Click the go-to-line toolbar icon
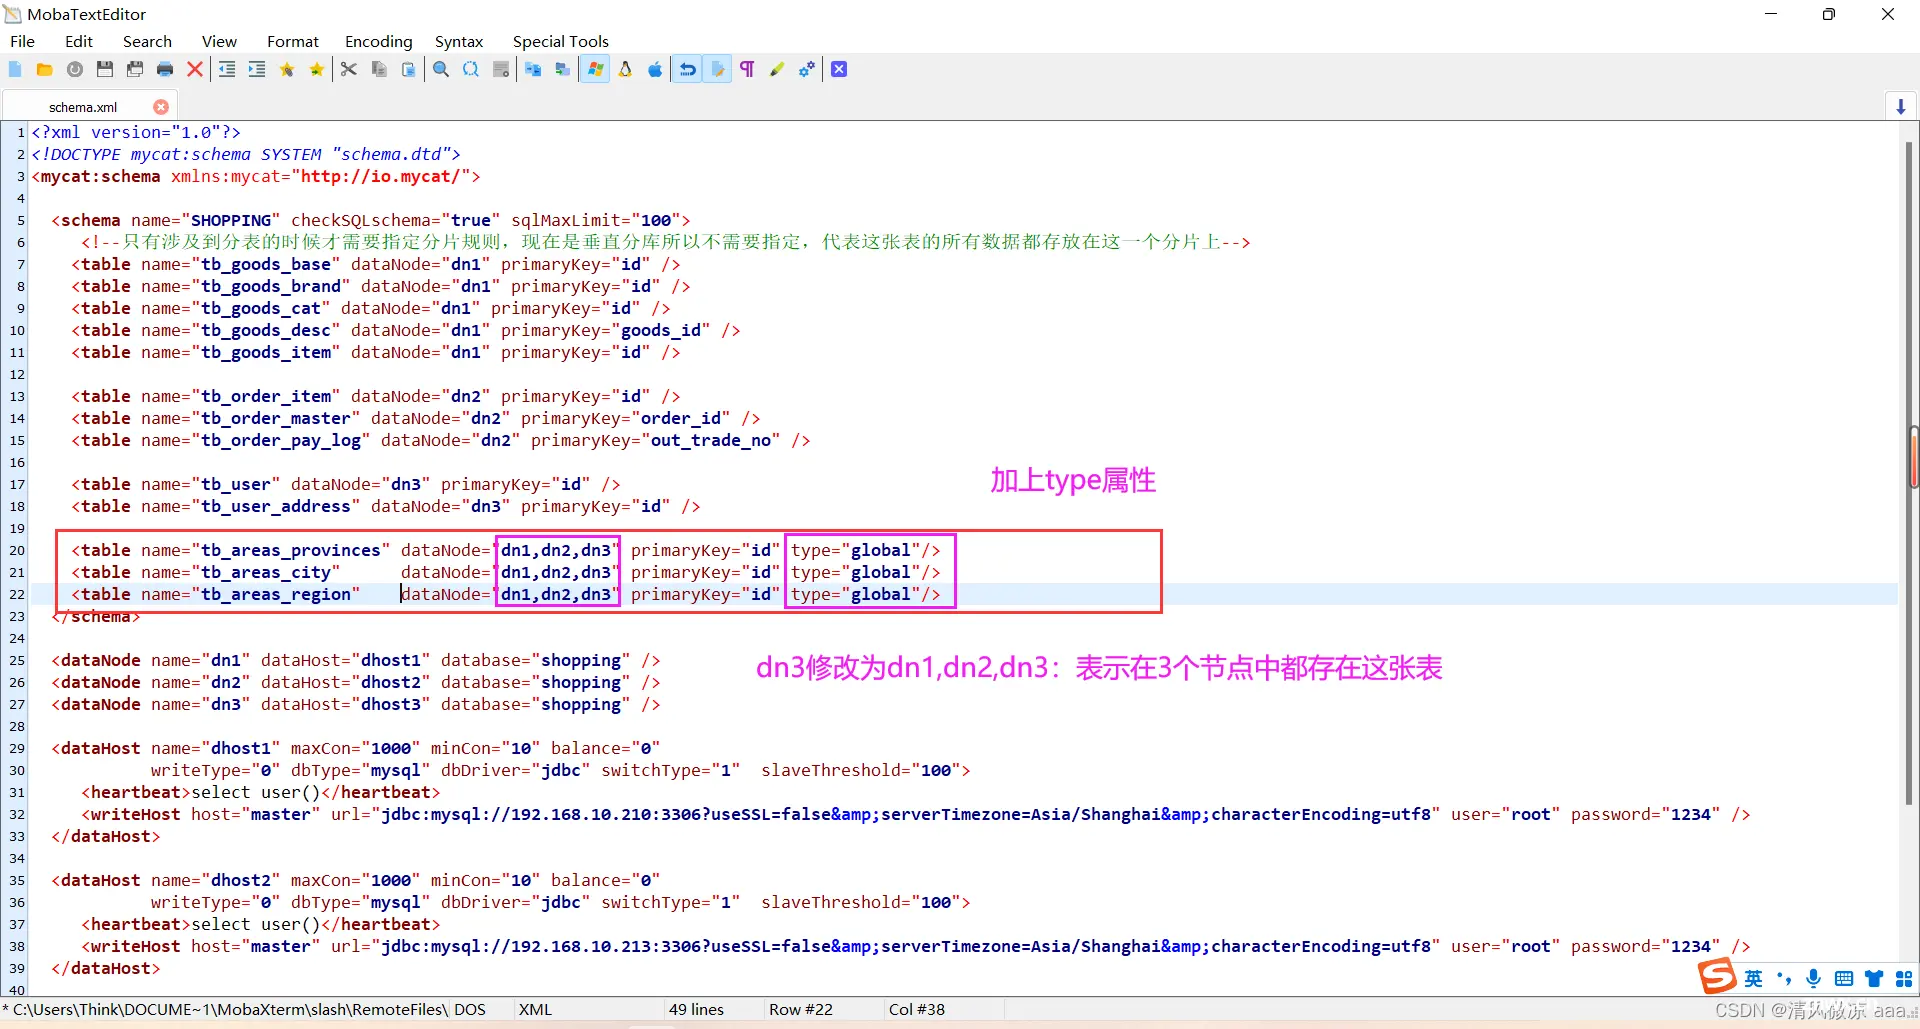The width and height of the screenshot is (1920, 1029). [x=501, y=69]
